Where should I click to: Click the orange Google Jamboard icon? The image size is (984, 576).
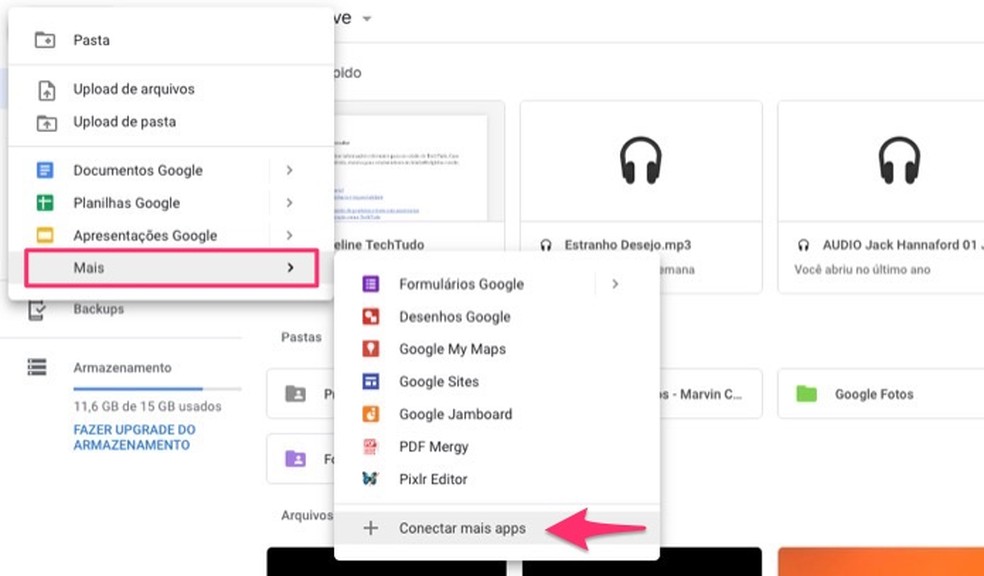tap(370, 414)
